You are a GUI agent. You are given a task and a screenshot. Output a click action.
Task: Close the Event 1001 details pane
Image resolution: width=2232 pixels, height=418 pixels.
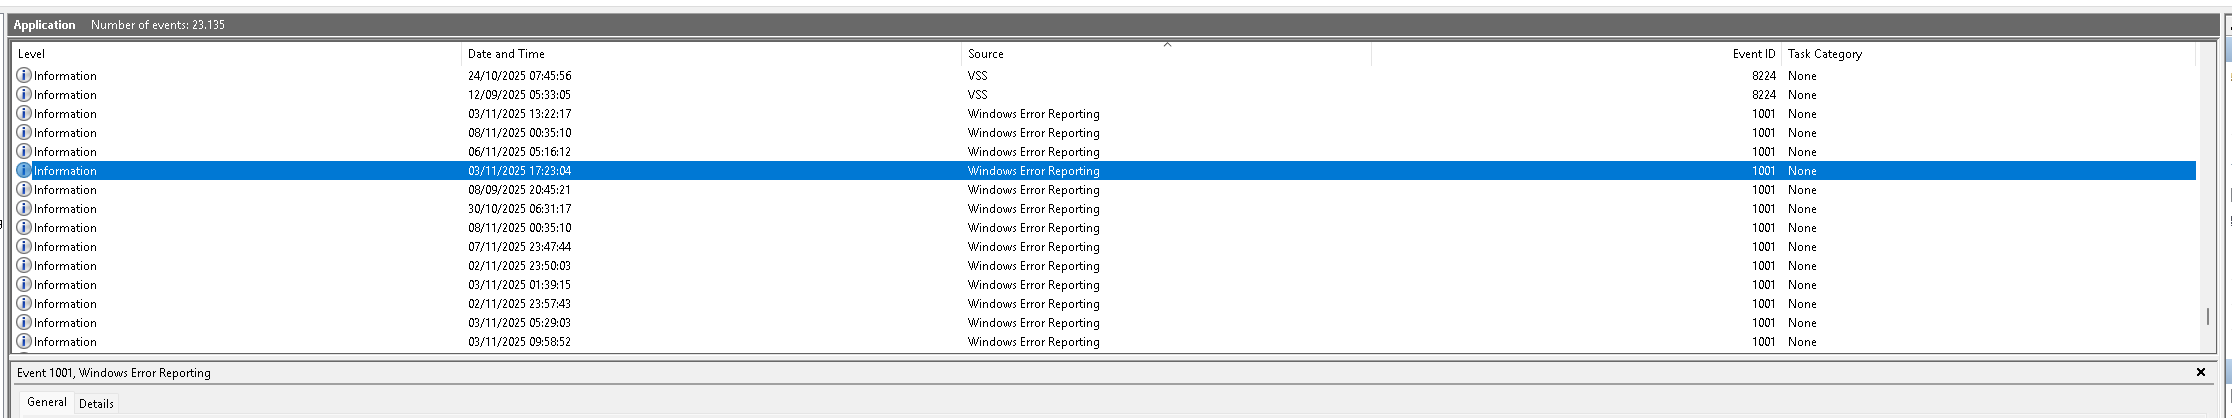tap(2201, 372)
